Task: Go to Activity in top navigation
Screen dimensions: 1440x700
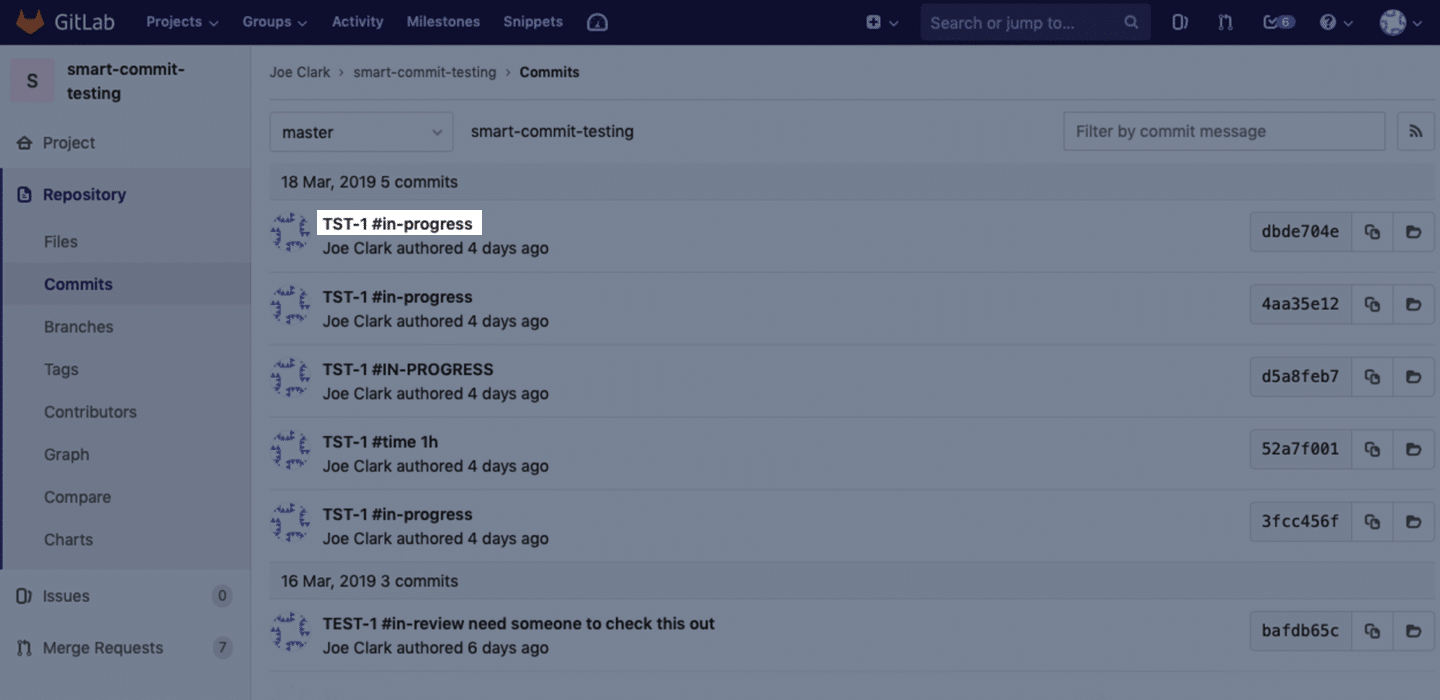Action: pyautogui.click(x=357, y=22)
